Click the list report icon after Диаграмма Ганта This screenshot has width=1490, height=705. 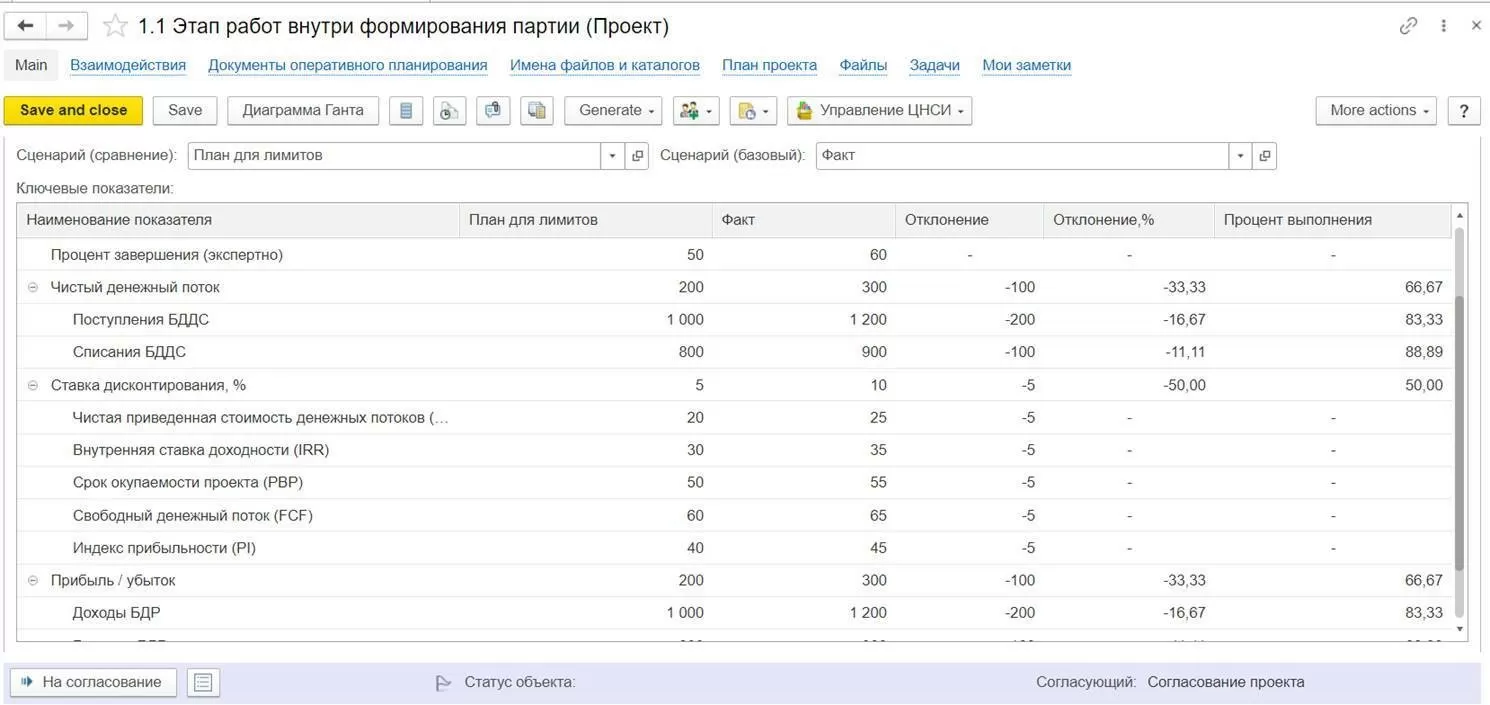coord(406,111)
